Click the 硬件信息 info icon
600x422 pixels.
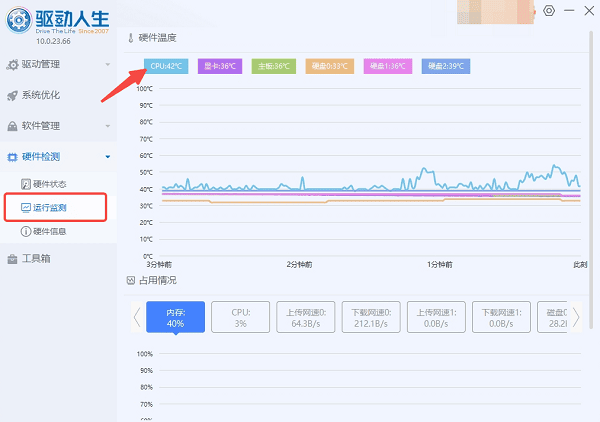25,231
